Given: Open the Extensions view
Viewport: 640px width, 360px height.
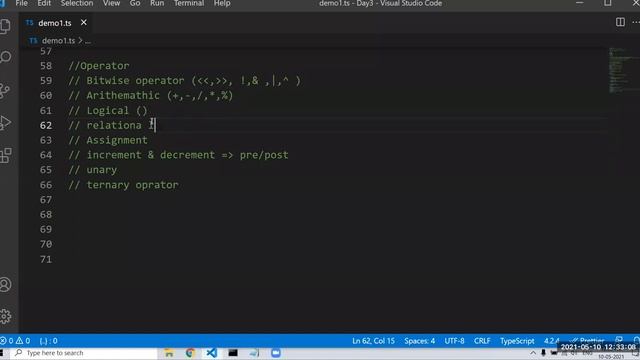Looking at the screenshot, I should point(5,155).
